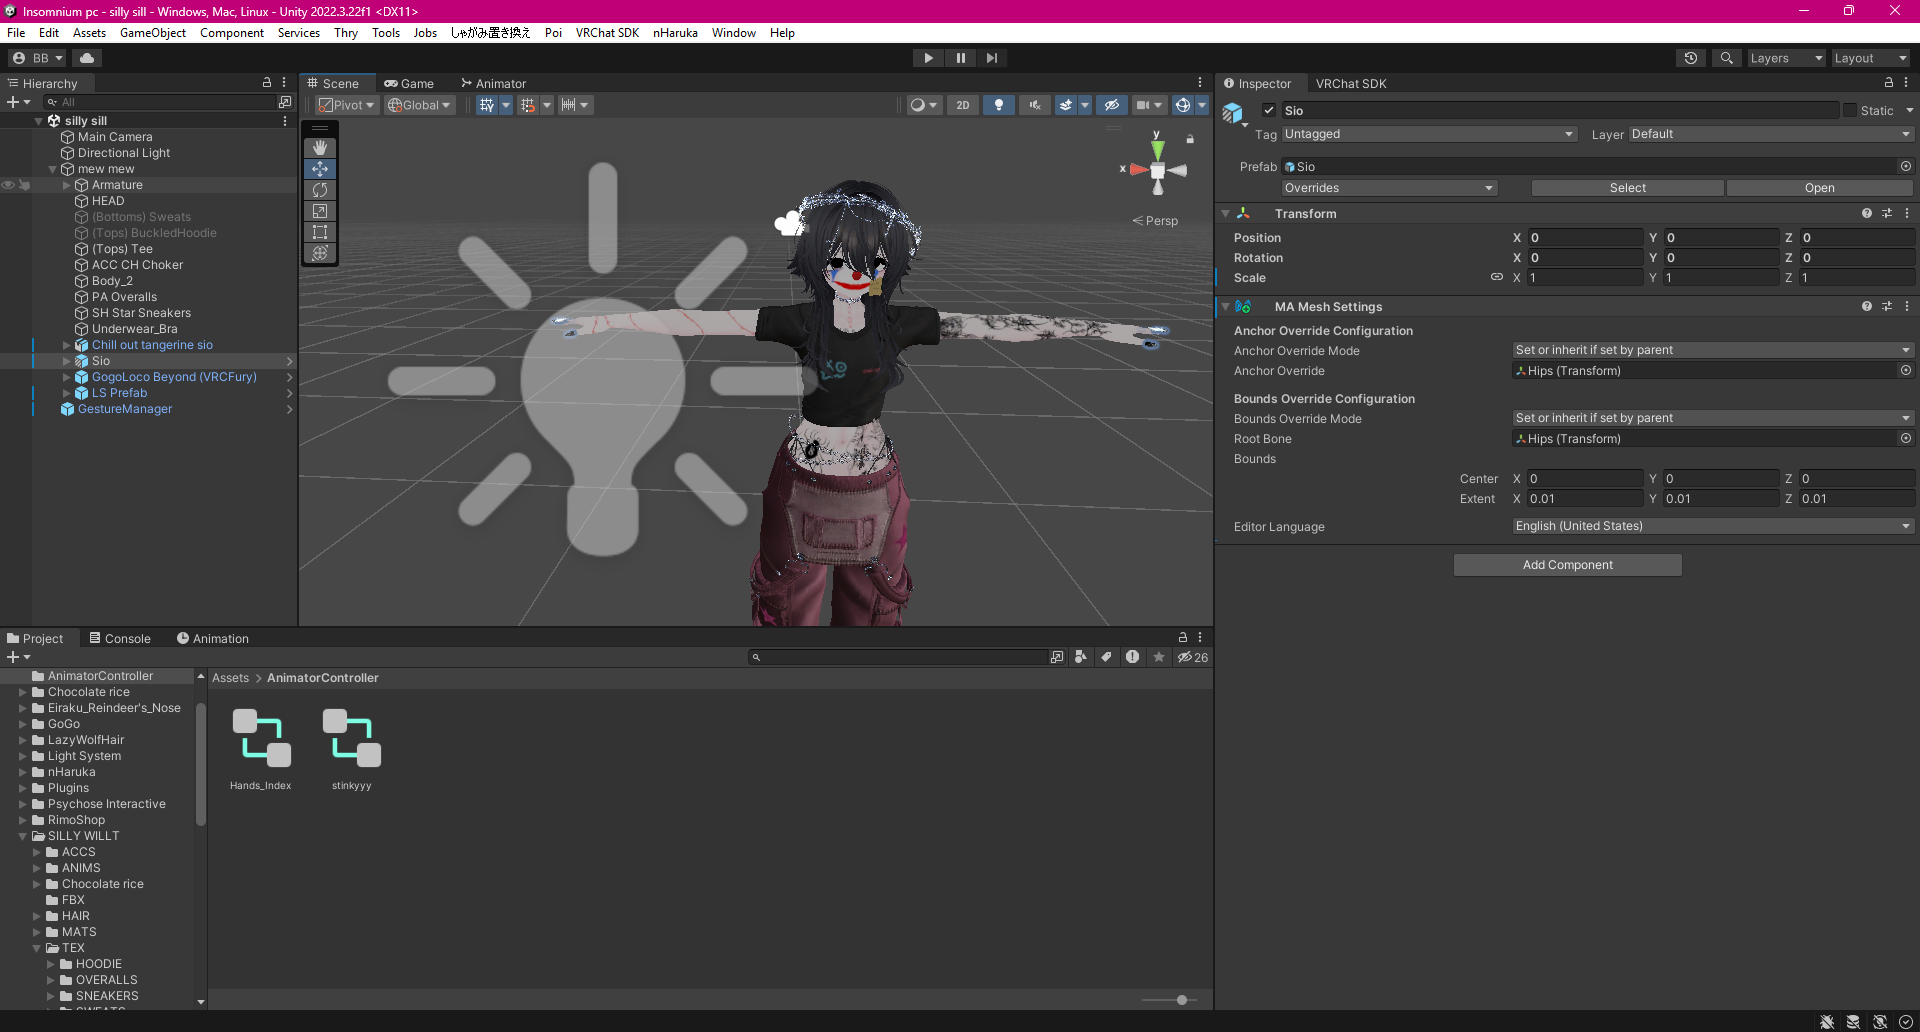The width and height of the screenshot is (1920, 1032).
Task: Open the VRChat SDK menu
Action: tap(607, 33)
